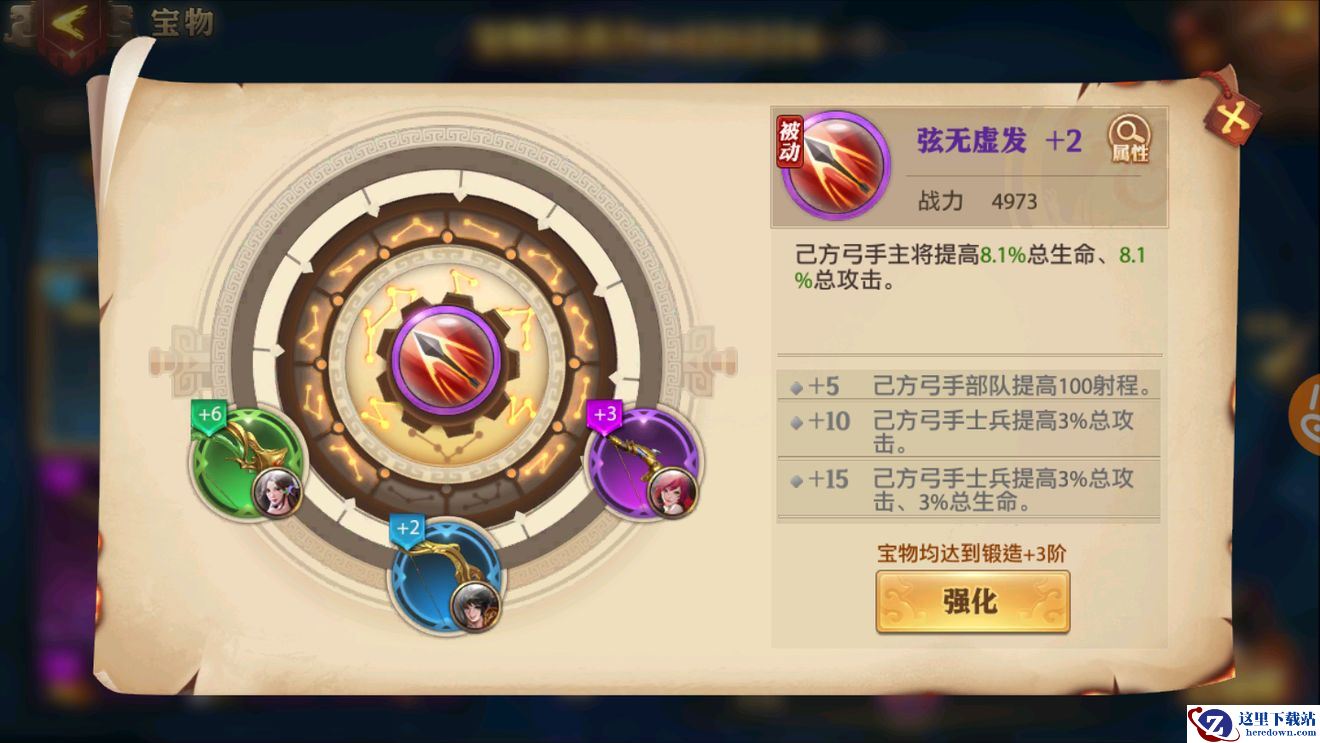Click the 强化 enhance button

972,601
